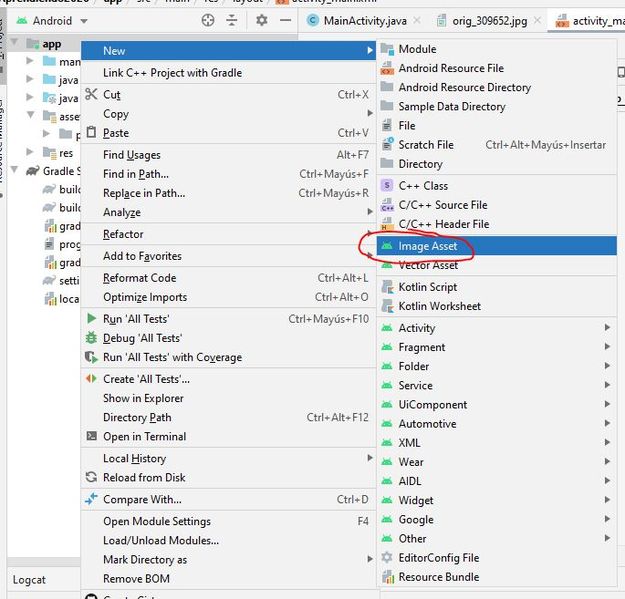
Task: Choose Open Module Settings
Action: point(228,521)
